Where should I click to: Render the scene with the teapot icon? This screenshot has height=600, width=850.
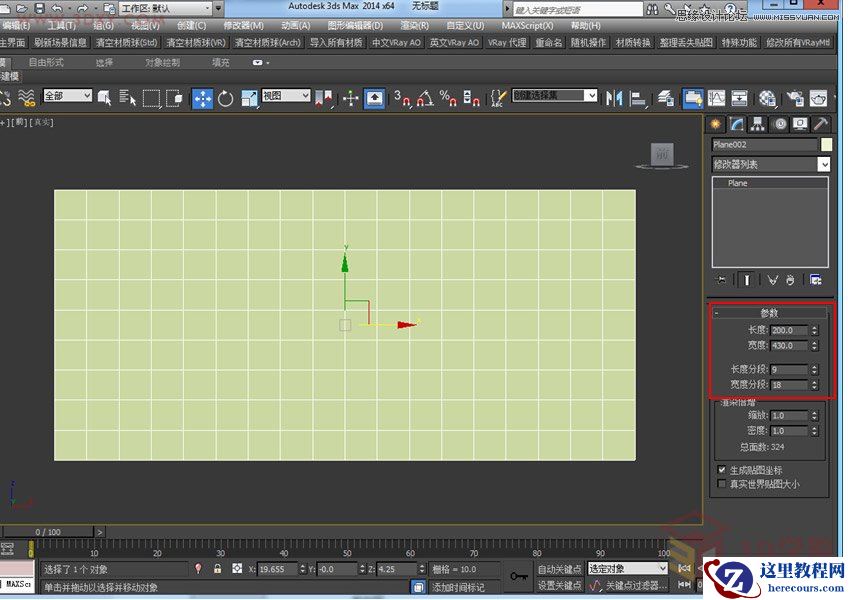coord(819,98)
